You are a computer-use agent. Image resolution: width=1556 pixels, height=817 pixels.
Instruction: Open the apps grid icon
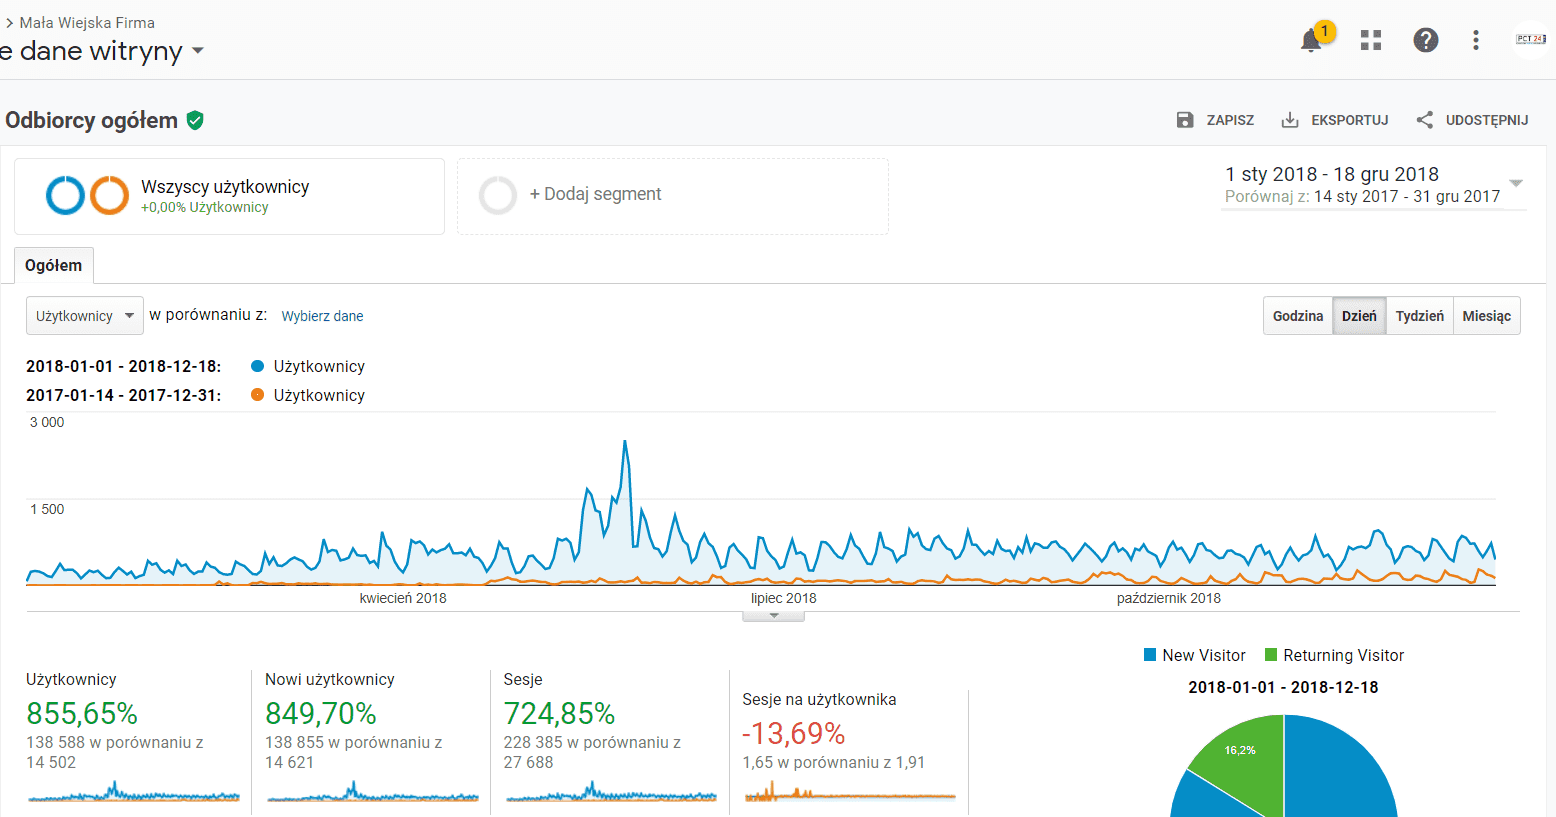(x=1371, y=40)
